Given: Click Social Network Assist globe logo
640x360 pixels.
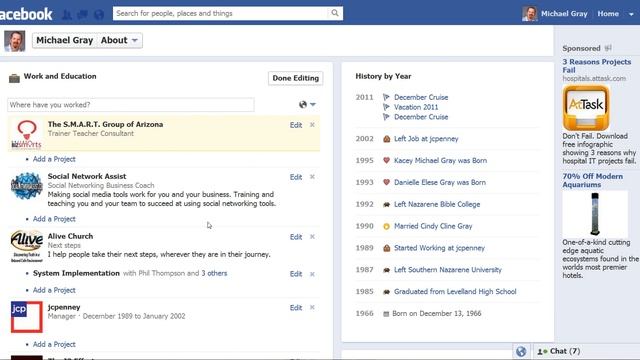Looking at the screenshot, I should pos(27,186).
